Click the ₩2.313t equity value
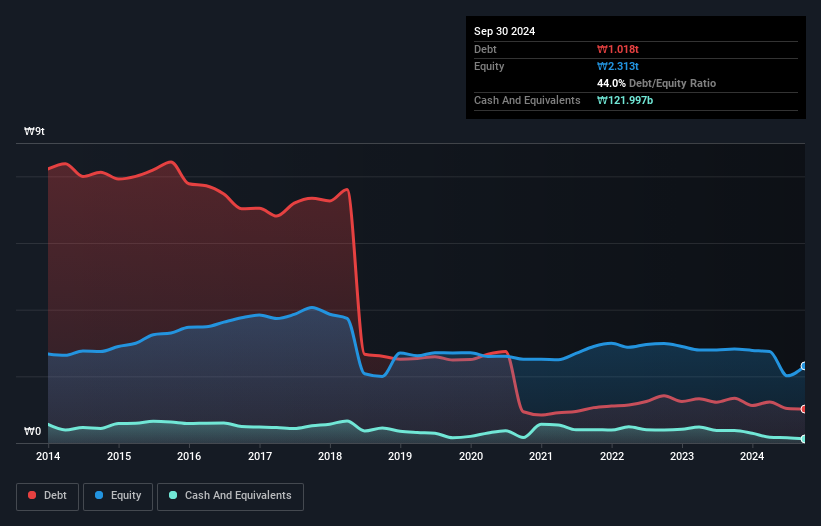Screen dimensions: 821x526 618,66
